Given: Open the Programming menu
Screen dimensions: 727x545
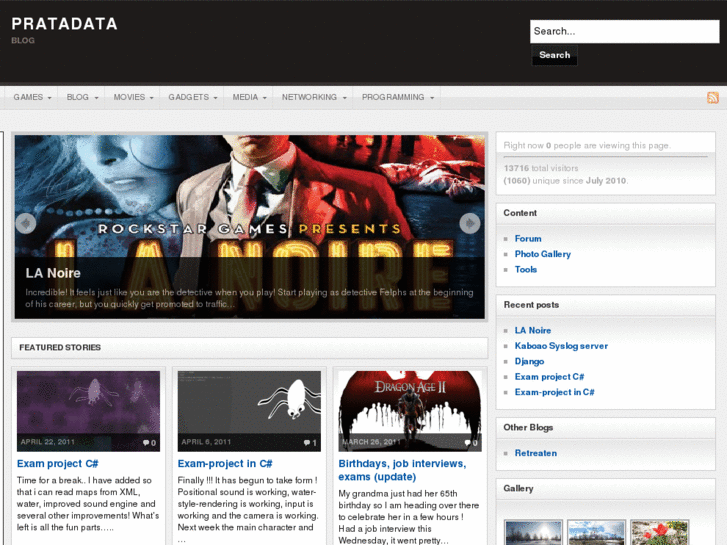Looking at the screenshot, I should click(398, 97).
